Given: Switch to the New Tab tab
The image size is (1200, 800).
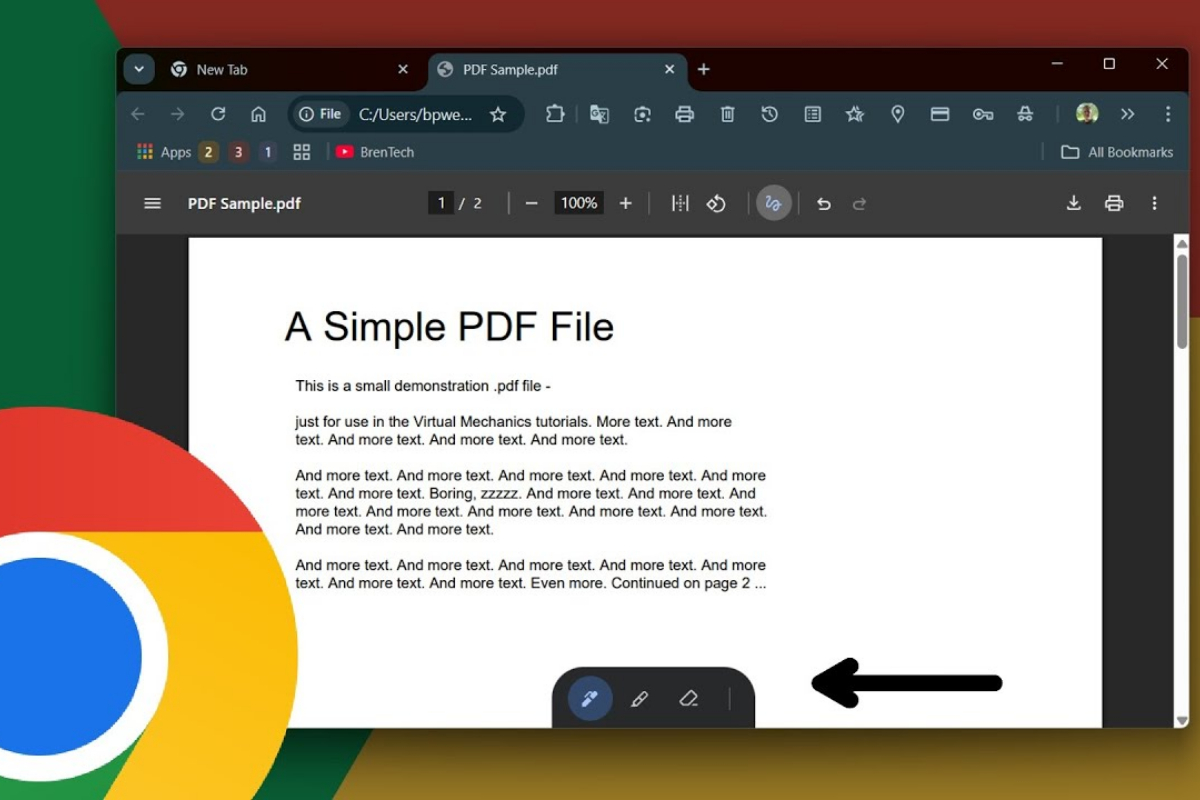Looking at the screenshot, I should (290, 70).
